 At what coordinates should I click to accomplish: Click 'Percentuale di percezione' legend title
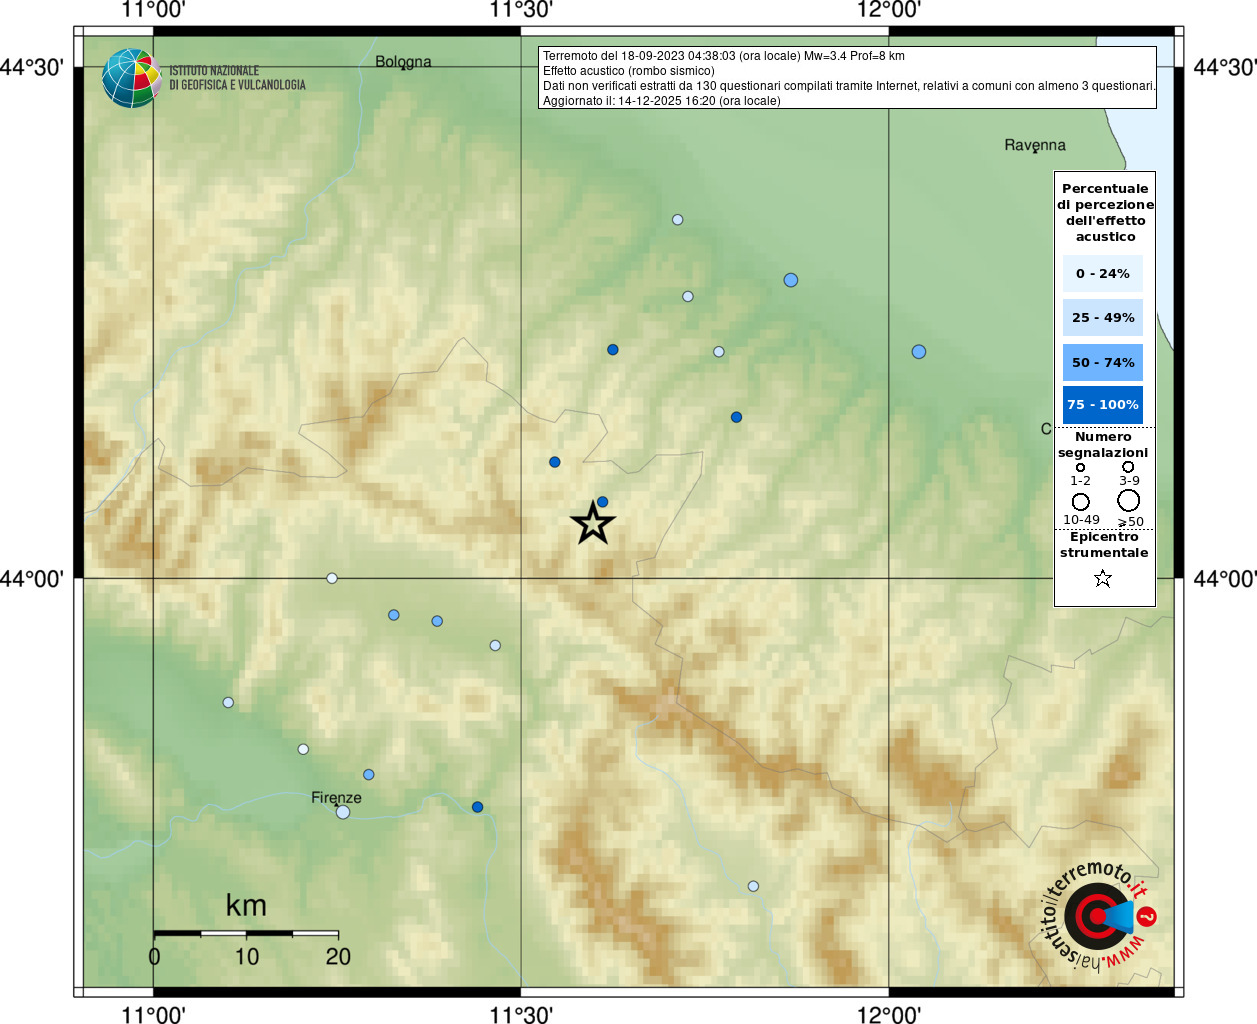point(1105,212)
